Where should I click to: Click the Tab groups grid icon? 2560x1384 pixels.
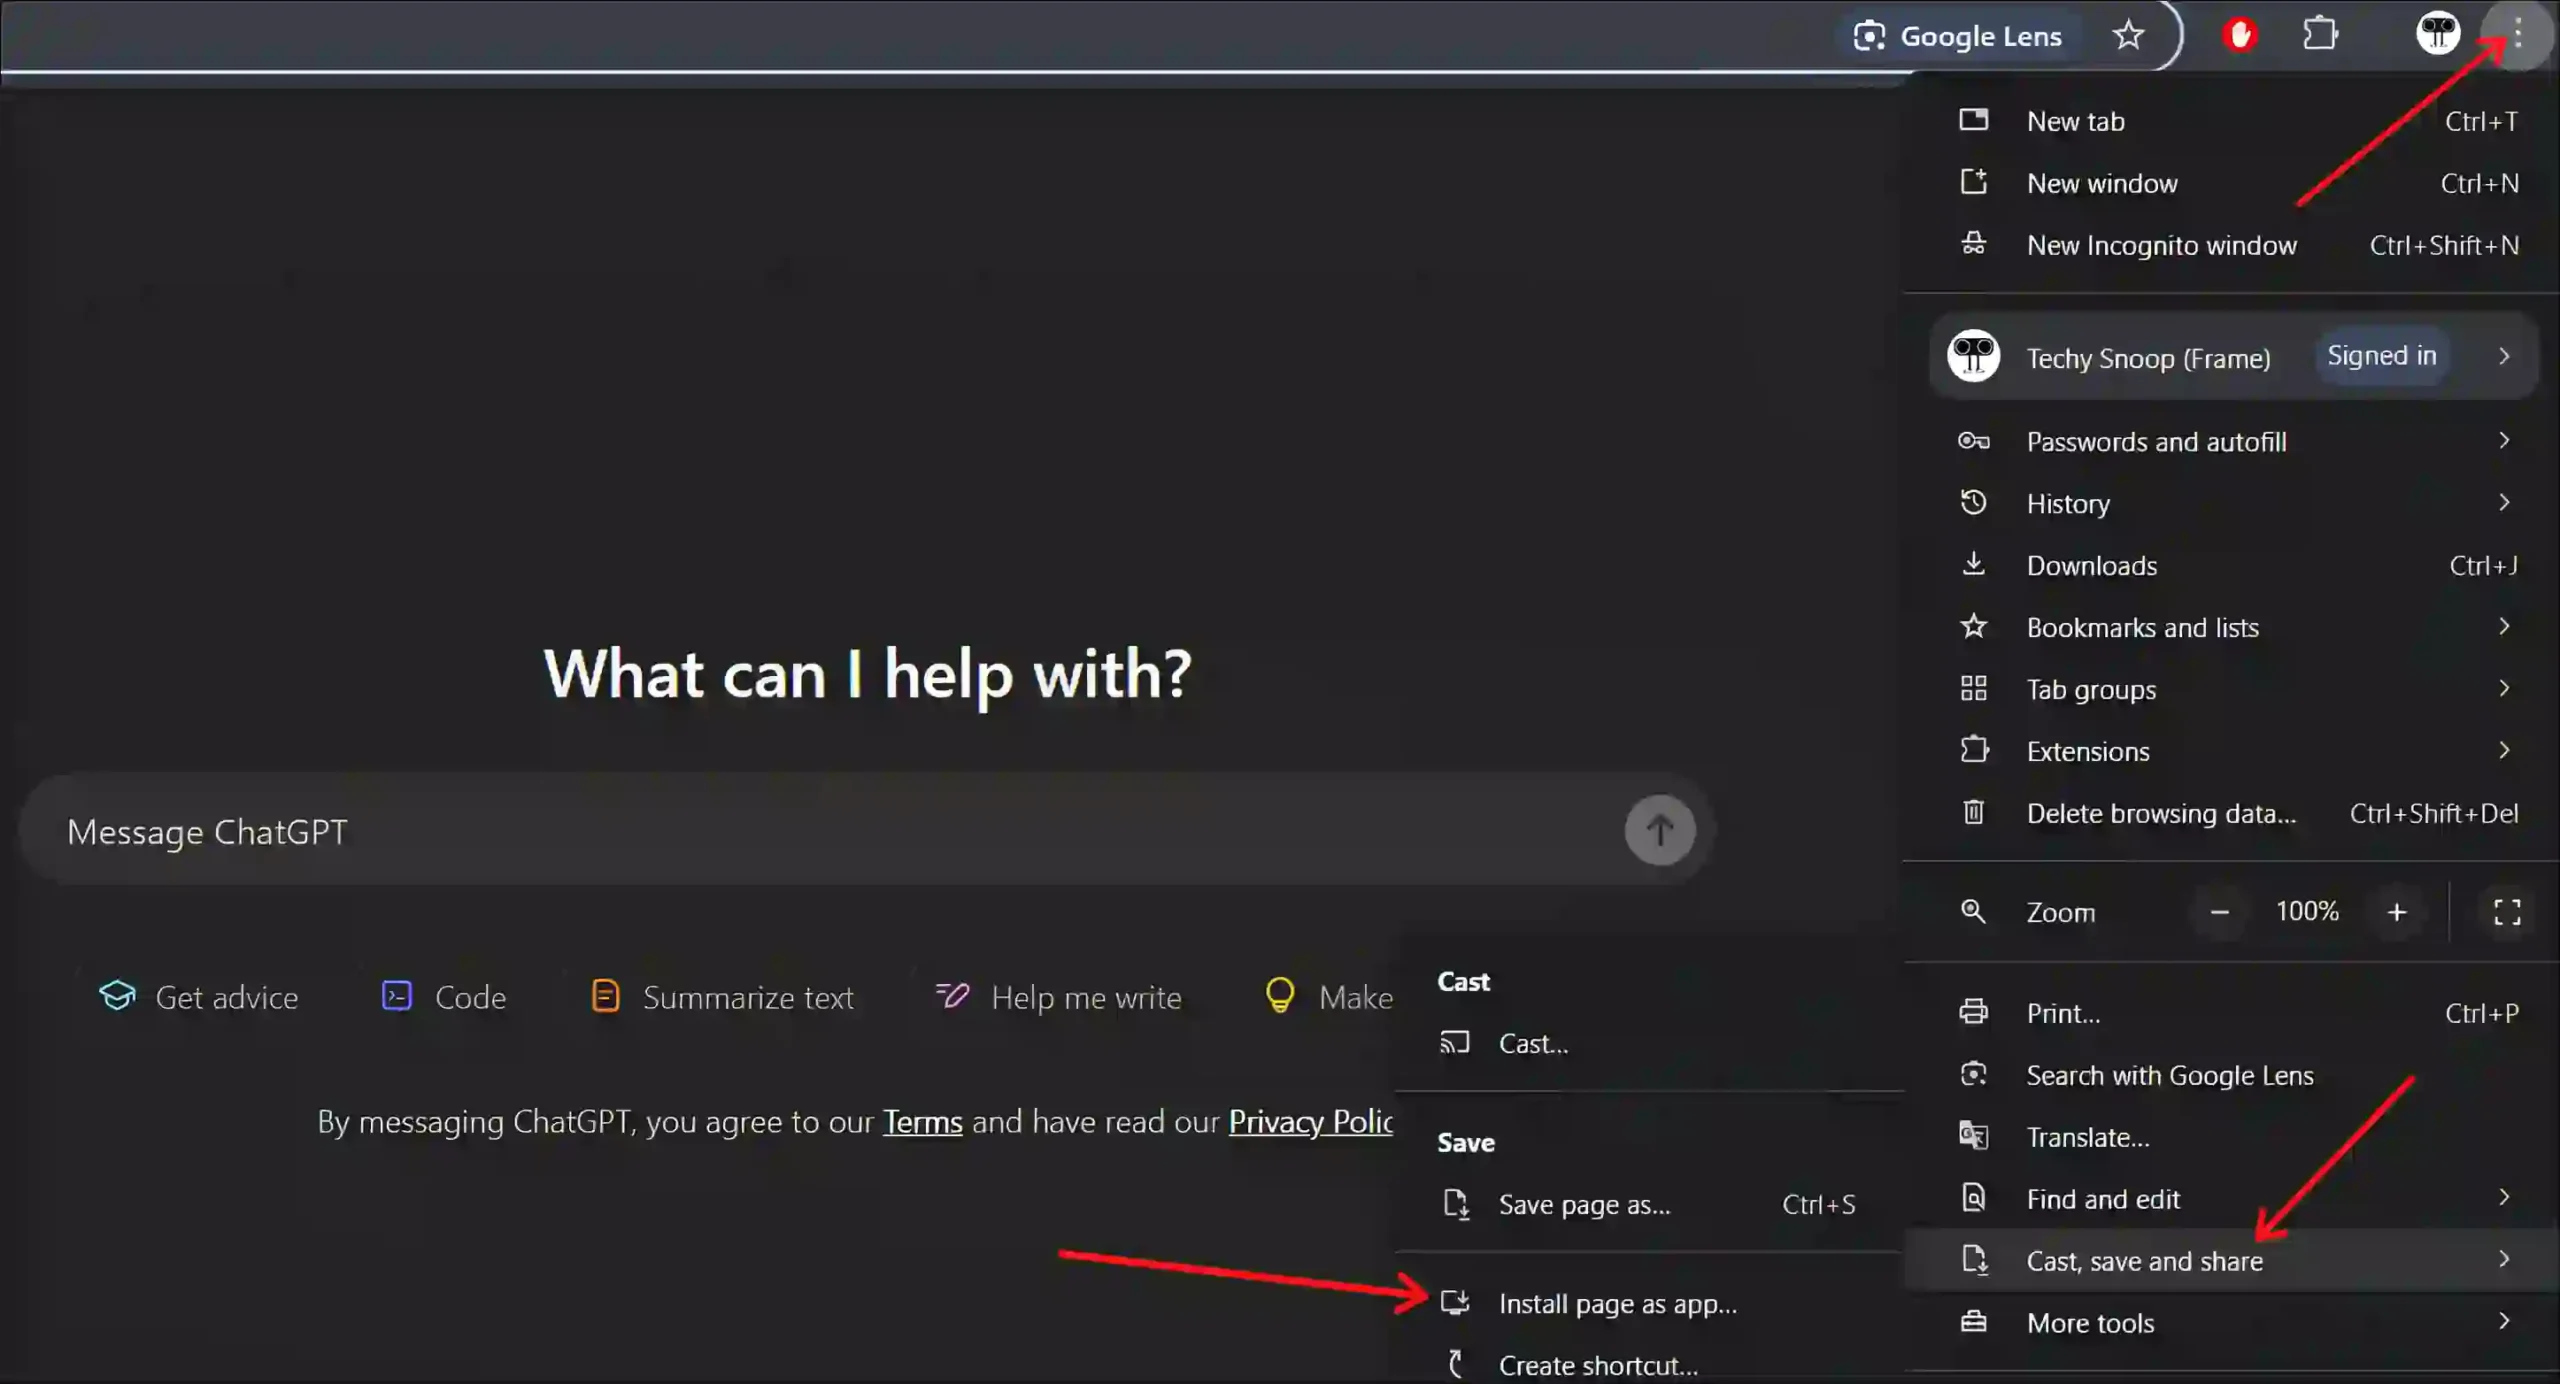pos(1973,688)
